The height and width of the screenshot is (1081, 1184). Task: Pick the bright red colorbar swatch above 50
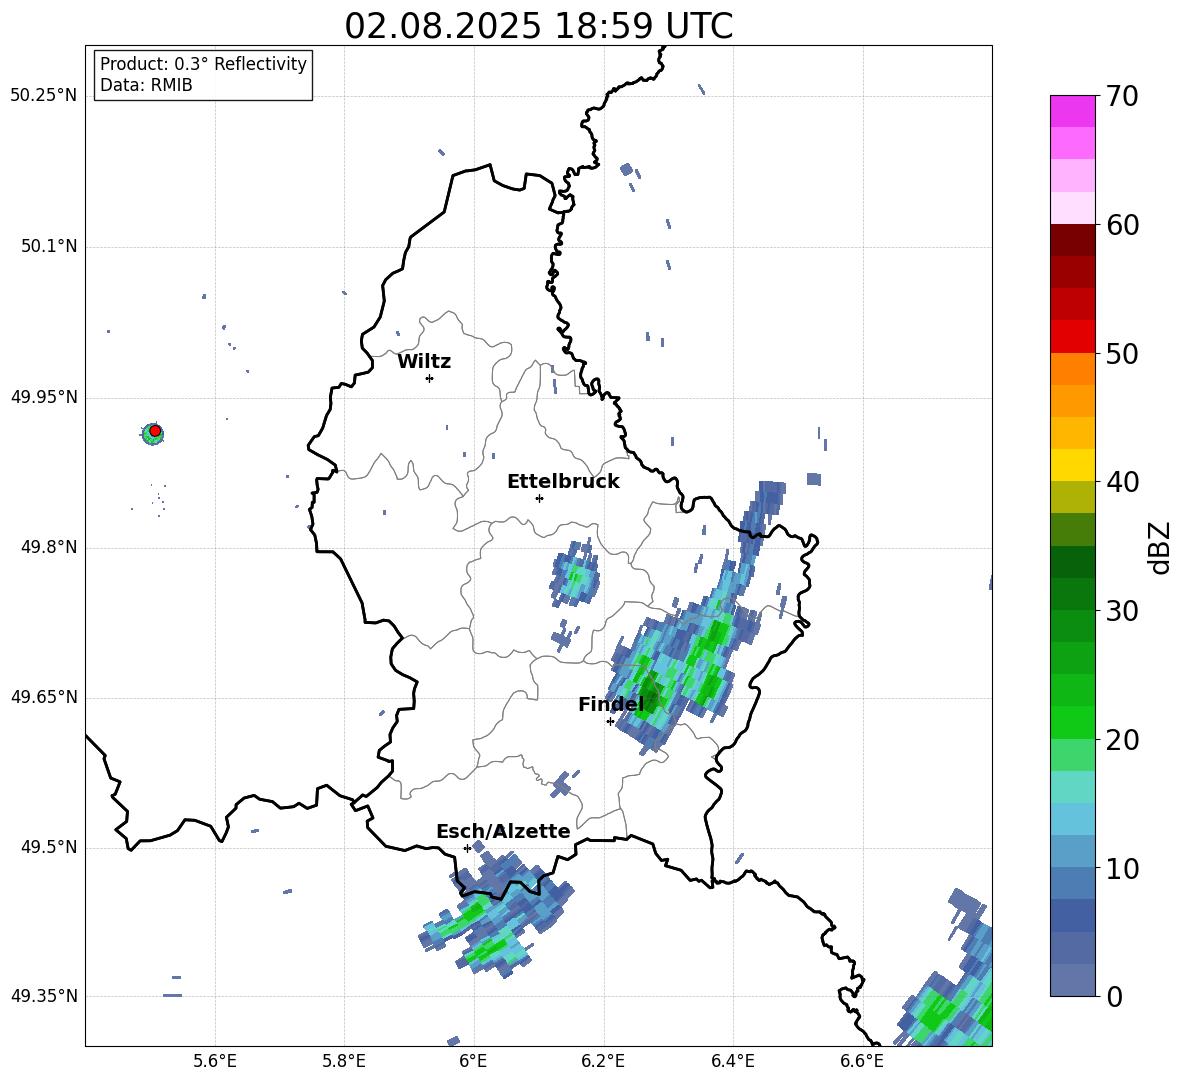[1072, 337]
